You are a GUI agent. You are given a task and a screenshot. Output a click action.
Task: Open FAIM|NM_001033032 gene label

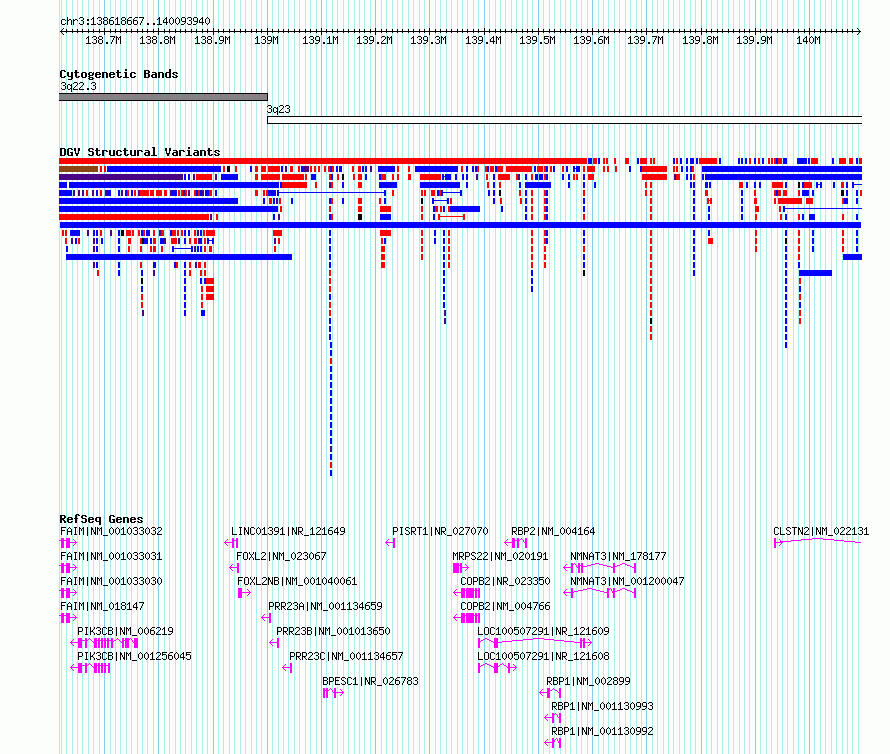coord(111,531)
